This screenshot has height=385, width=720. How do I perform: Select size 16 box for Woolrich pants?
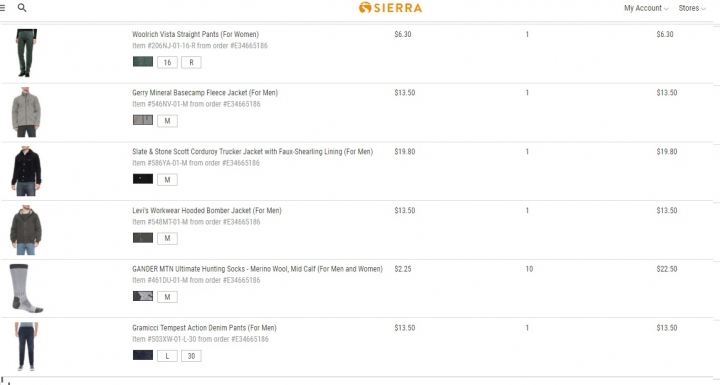[x=167, y=62]
